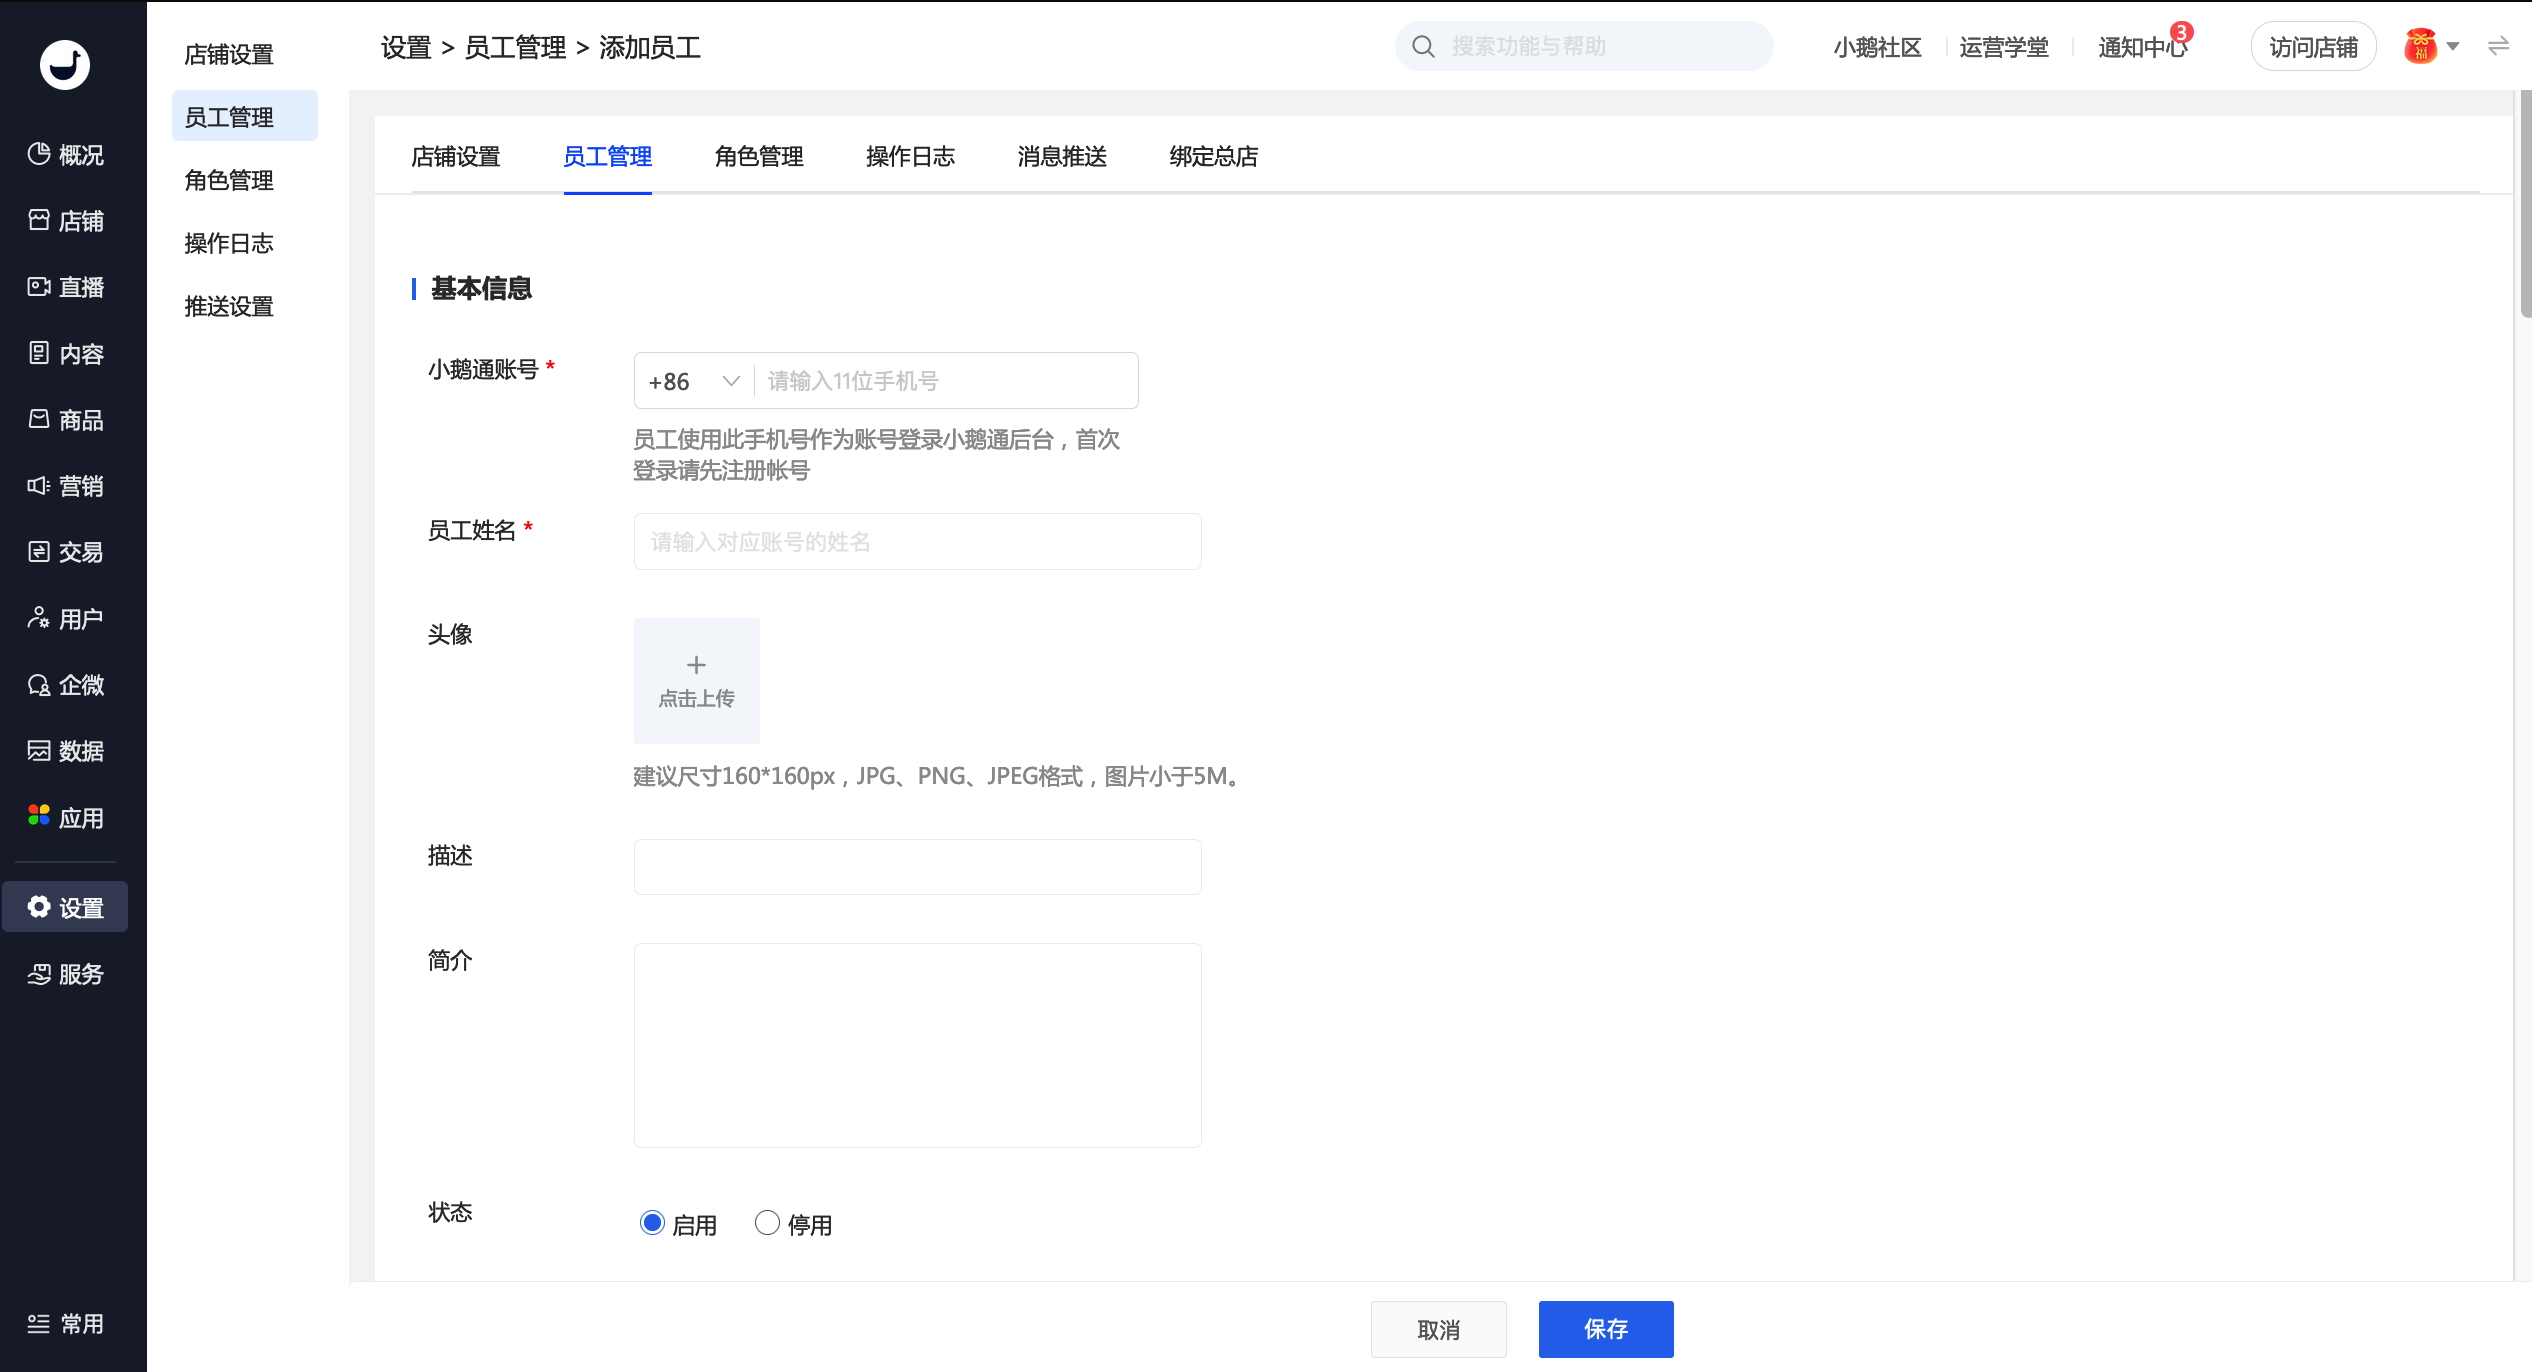Open 交易 transactions section

66,552
